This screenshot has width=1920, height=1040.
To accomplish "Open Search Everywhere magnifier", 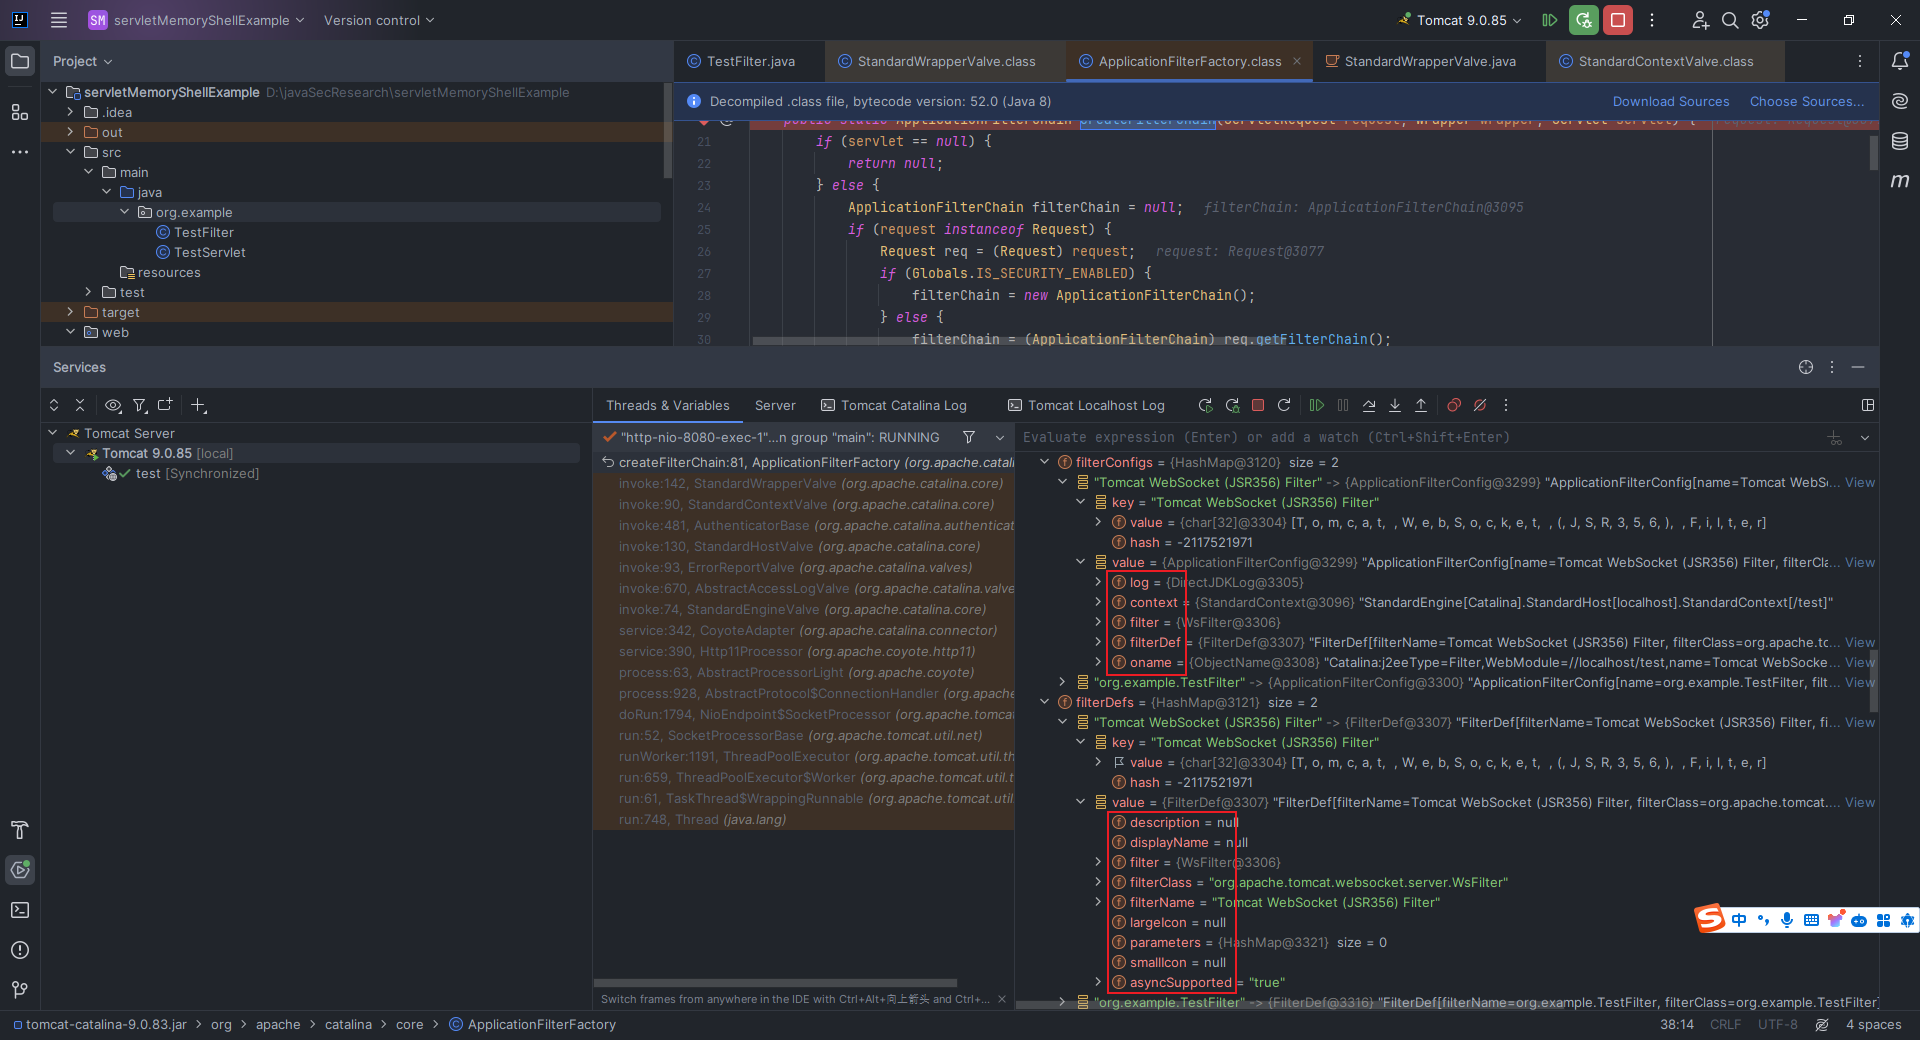I will pos(1730,20).
